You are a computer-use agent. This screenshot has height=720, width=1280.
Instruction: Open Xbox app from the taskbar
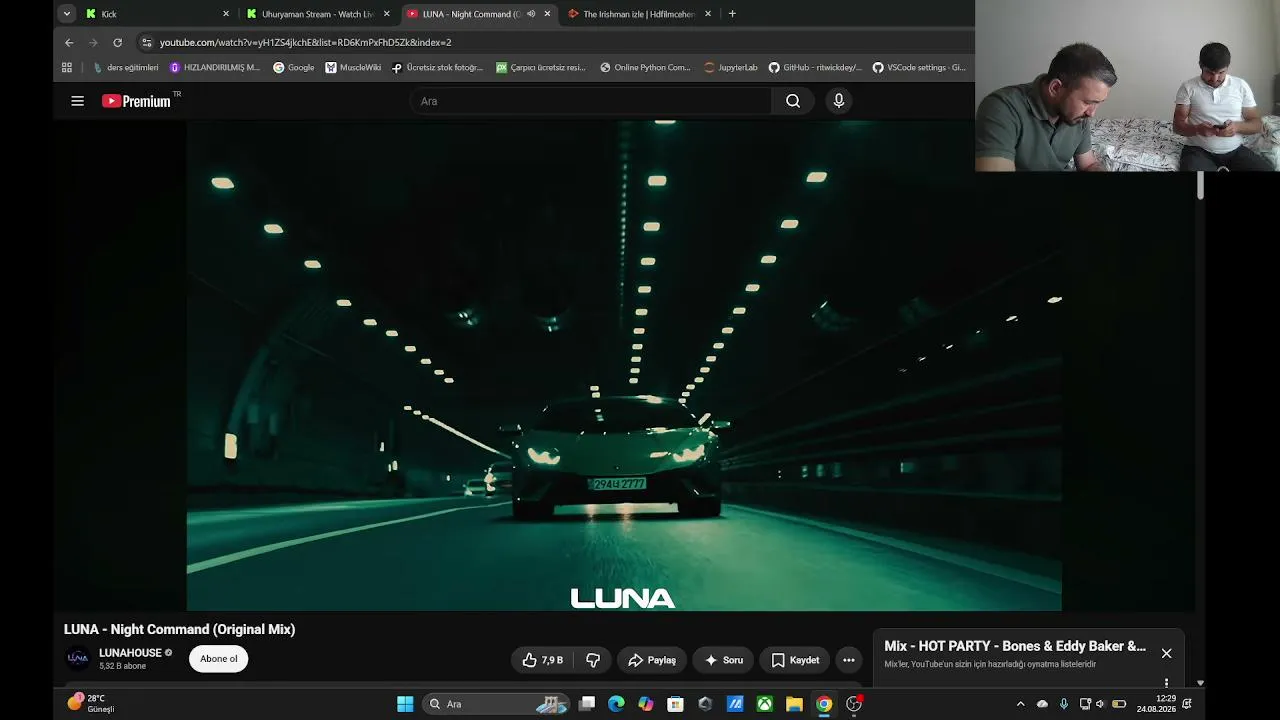pyautogui.click(x=764, y=704)
